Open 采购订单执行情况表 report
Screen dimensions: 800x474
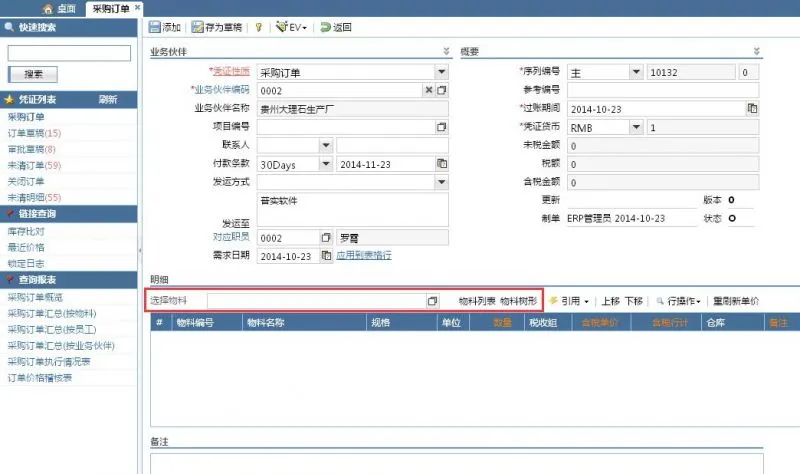49,362
